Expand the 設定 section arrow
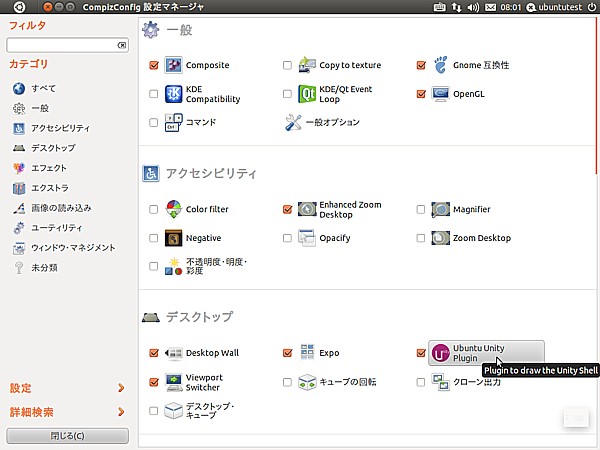This screenshot has width=600, height=450. [x=121, y=388]
